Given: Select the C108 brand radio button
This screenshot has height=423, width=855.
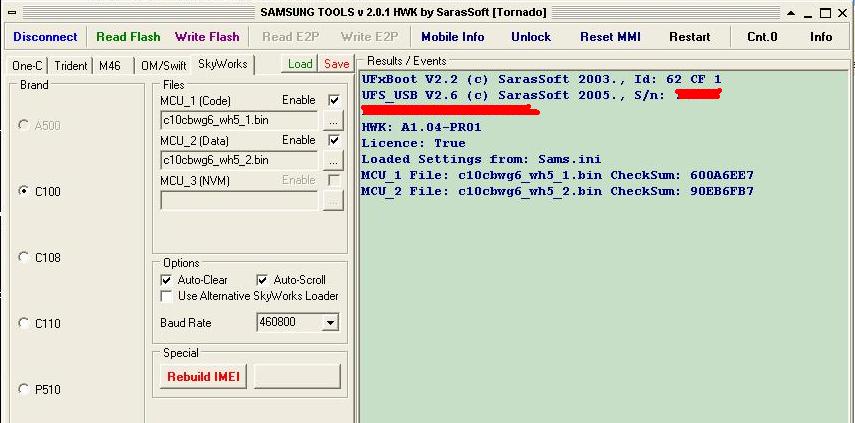Looking at the screenshot, I should 23,257.
